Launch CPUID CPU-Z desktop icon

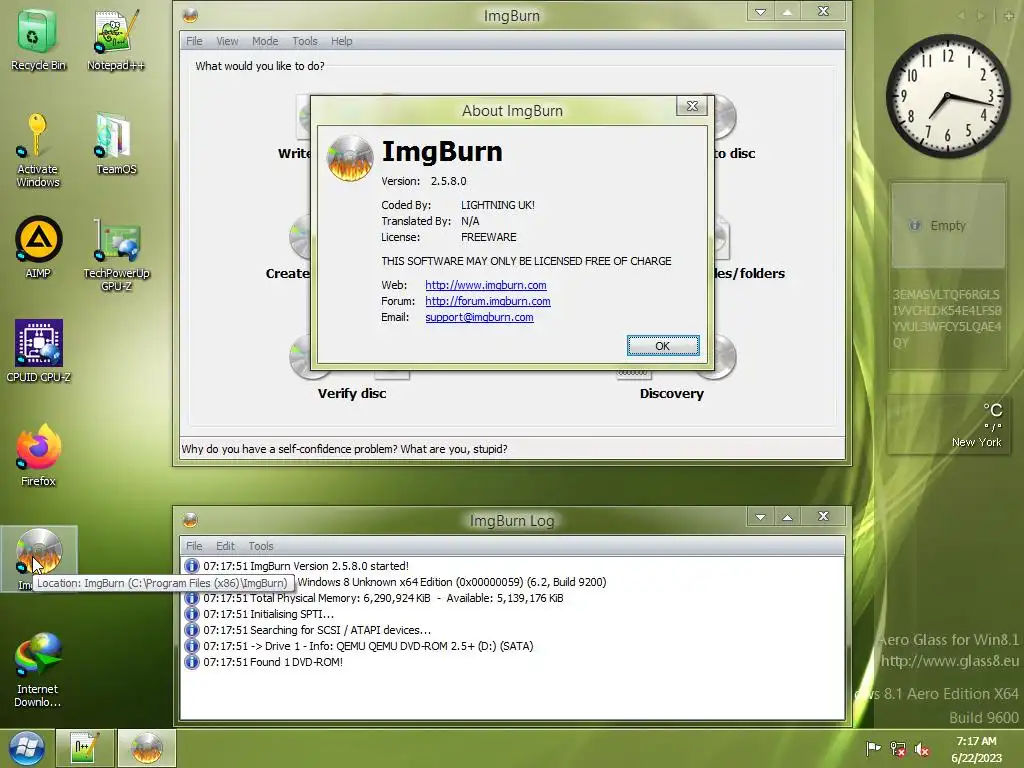click(38, 349)
